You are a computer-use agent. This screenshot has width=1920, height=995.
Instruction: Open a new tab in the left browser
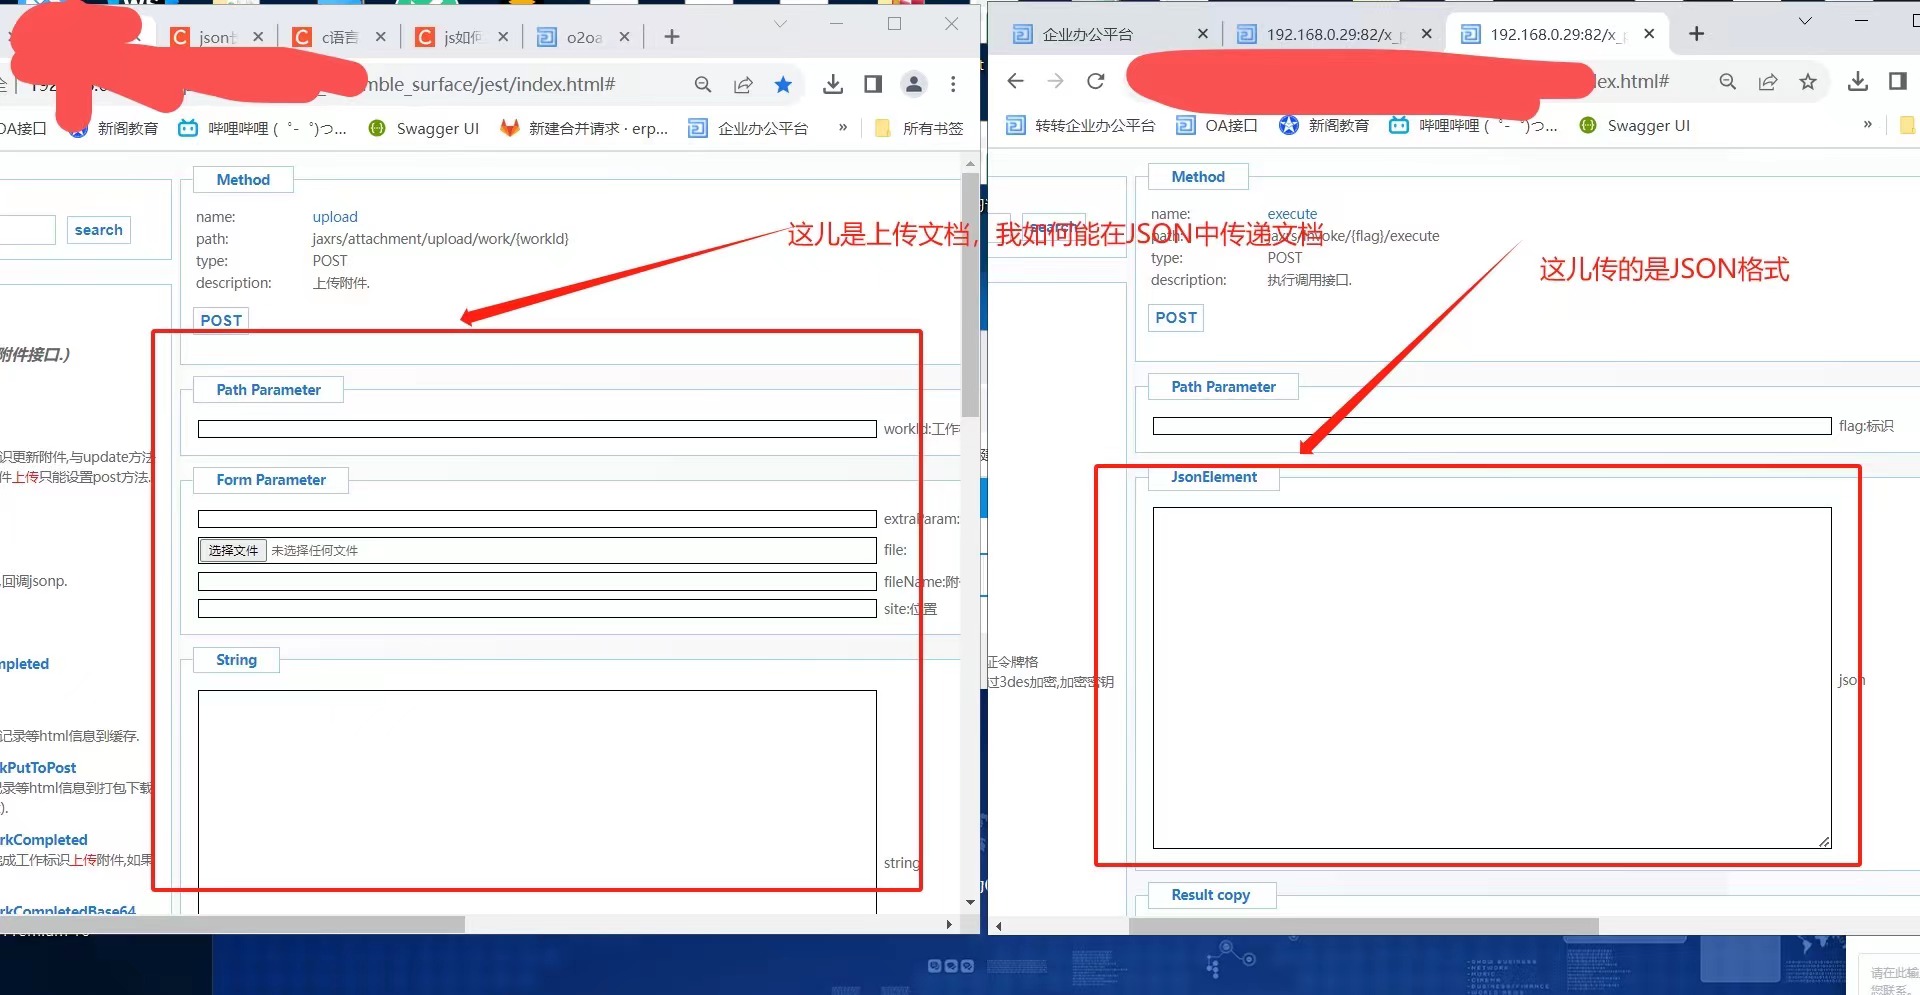[672, 37]
